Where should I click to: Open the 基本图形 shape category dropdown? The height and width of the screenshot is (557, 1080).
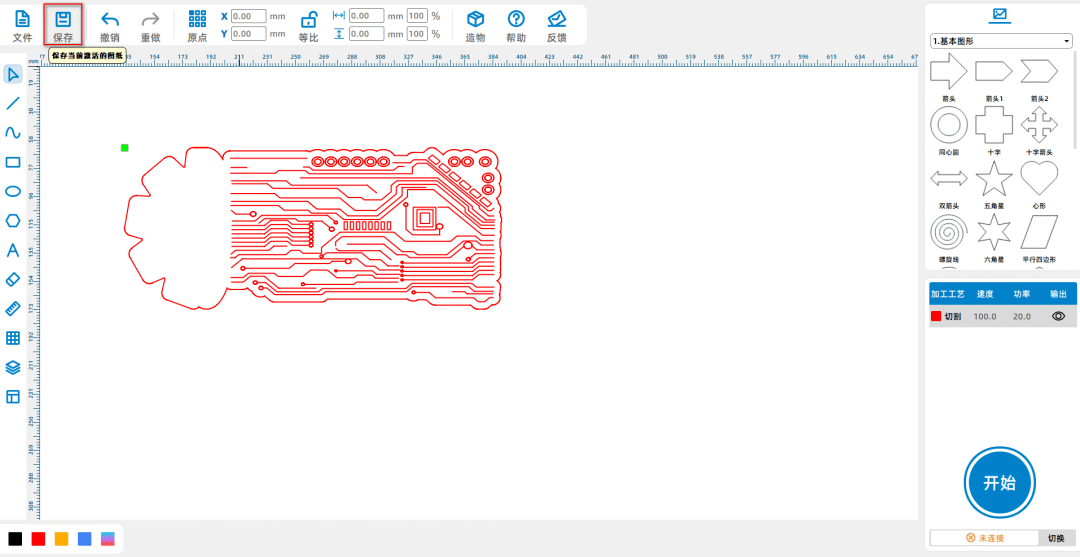coord(1000,41)
